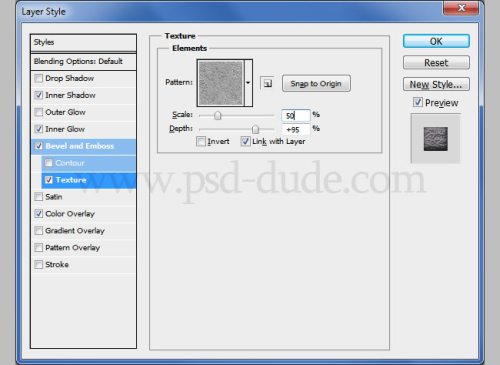Click the new preset from pattern icon
This screenshot has height=365, width=500.
tap(267, 83)
